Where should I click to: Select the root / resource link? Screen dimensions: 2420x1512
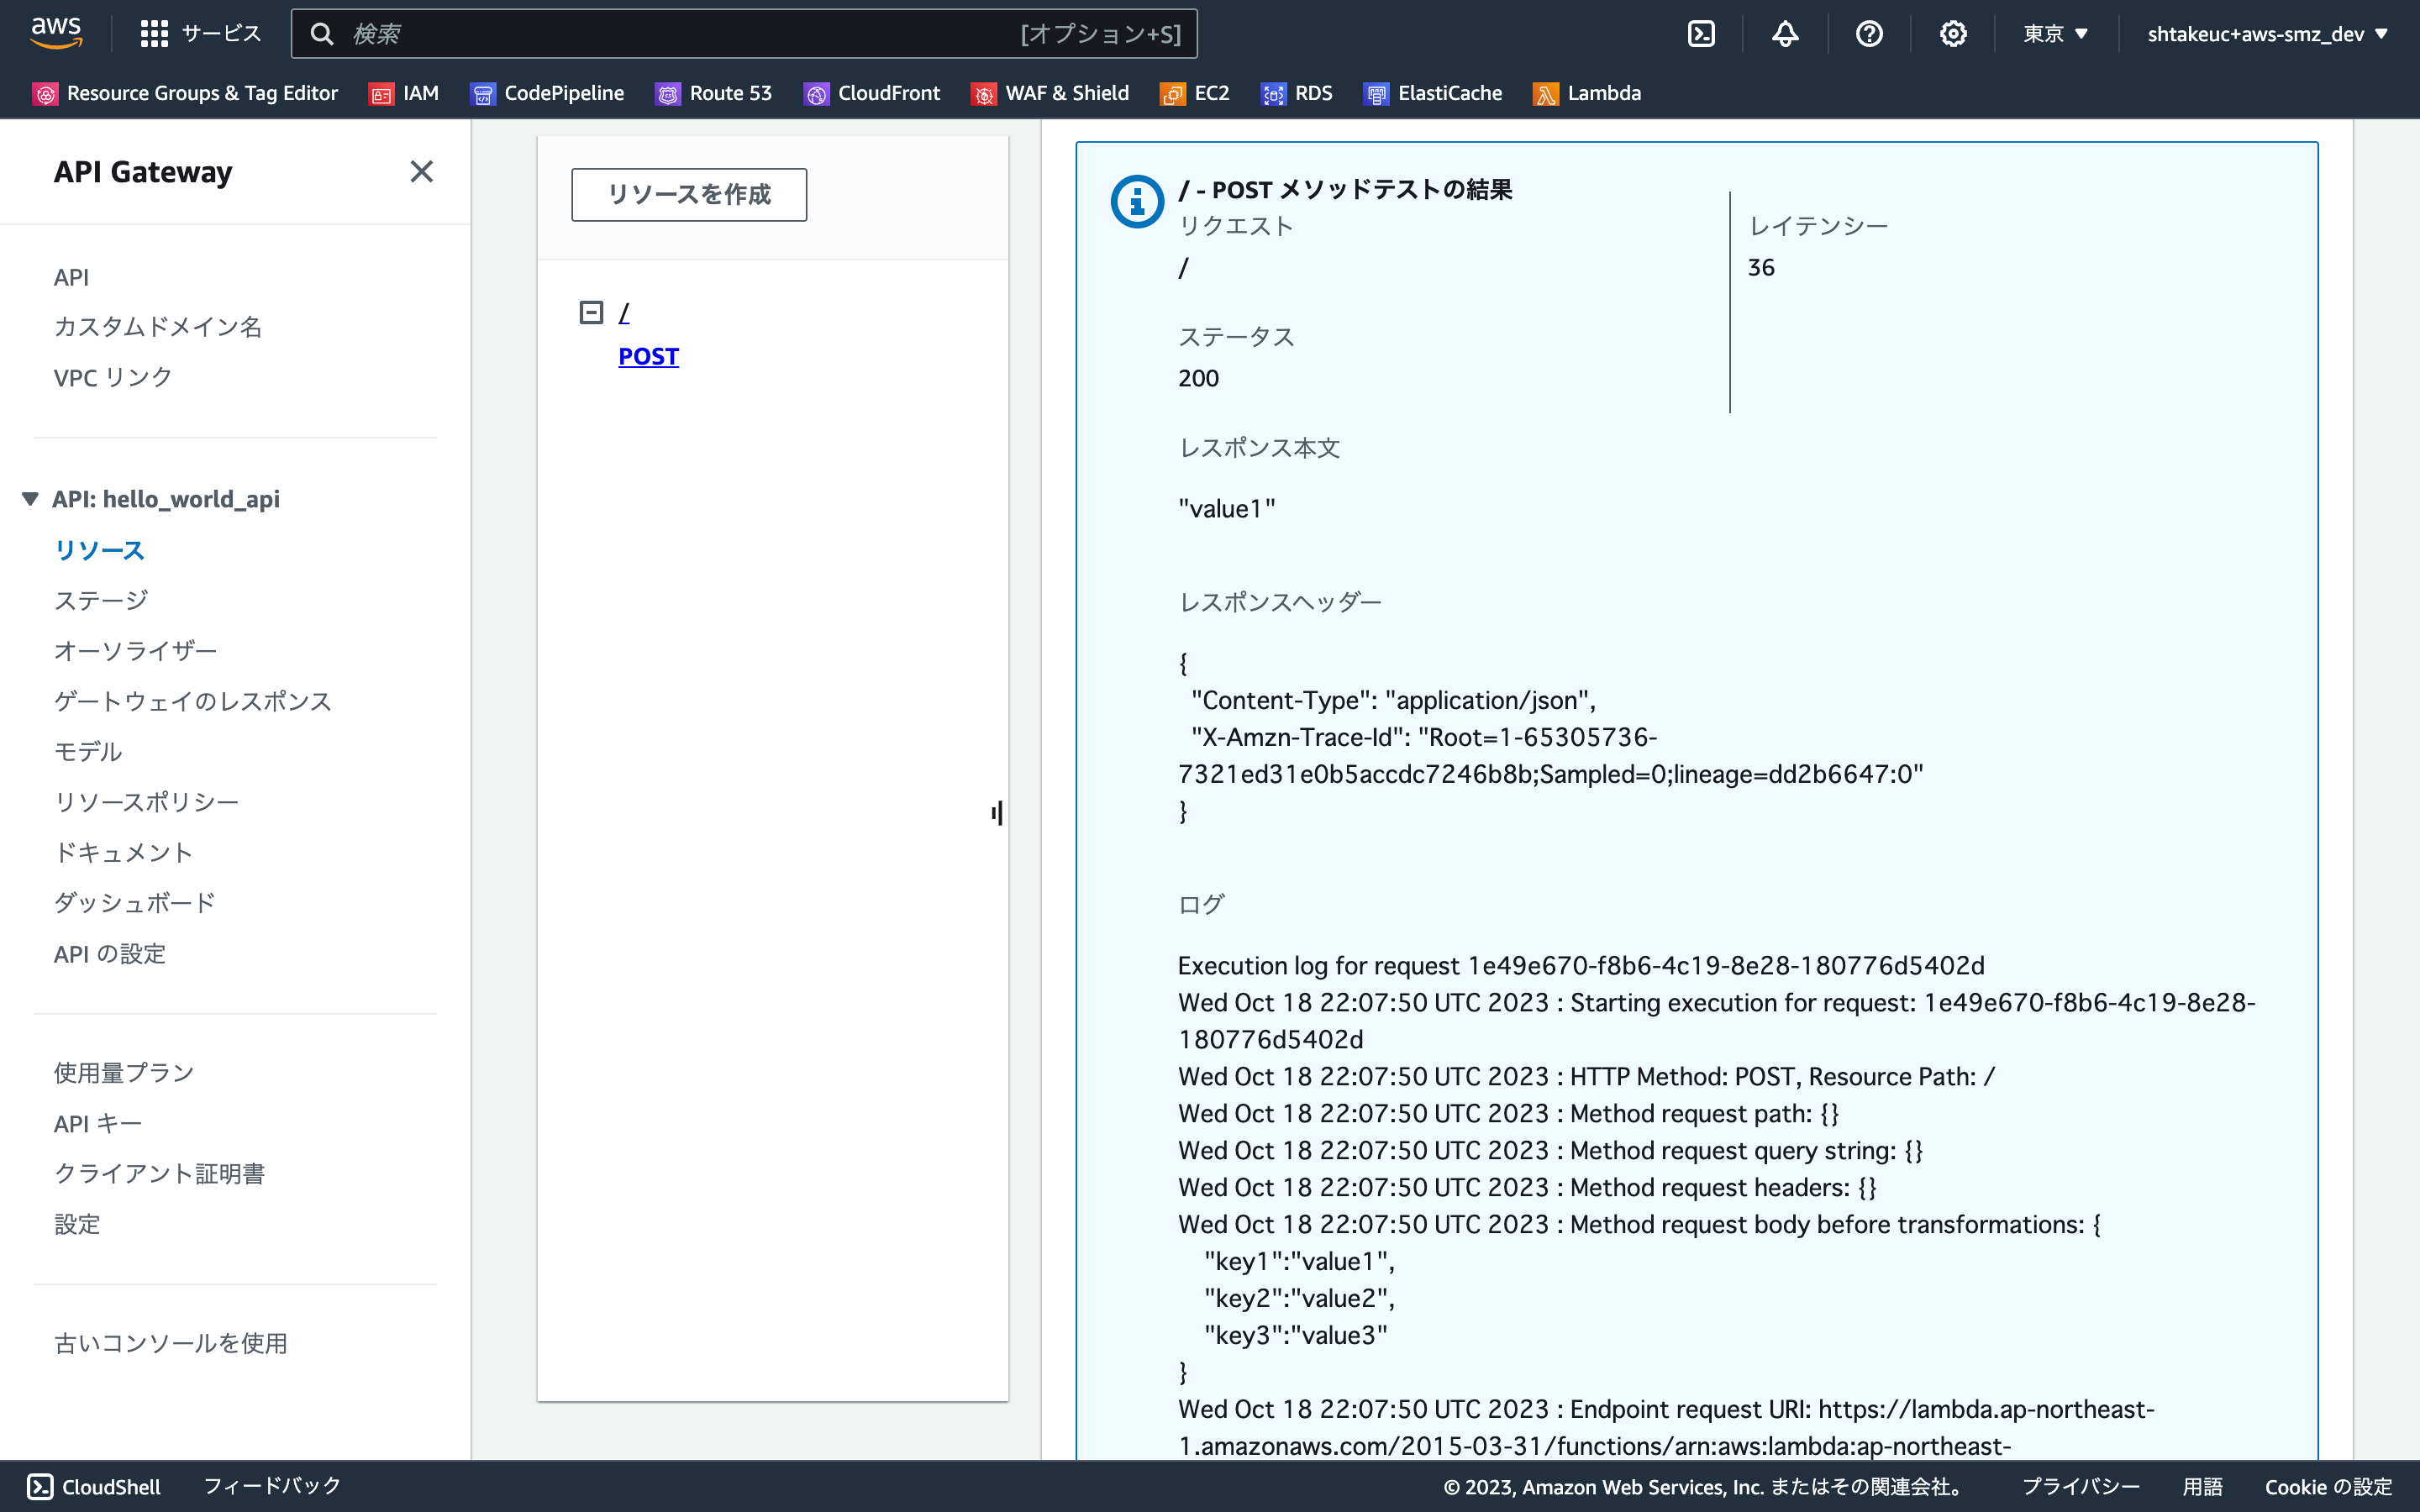click(x=624, y=313)
